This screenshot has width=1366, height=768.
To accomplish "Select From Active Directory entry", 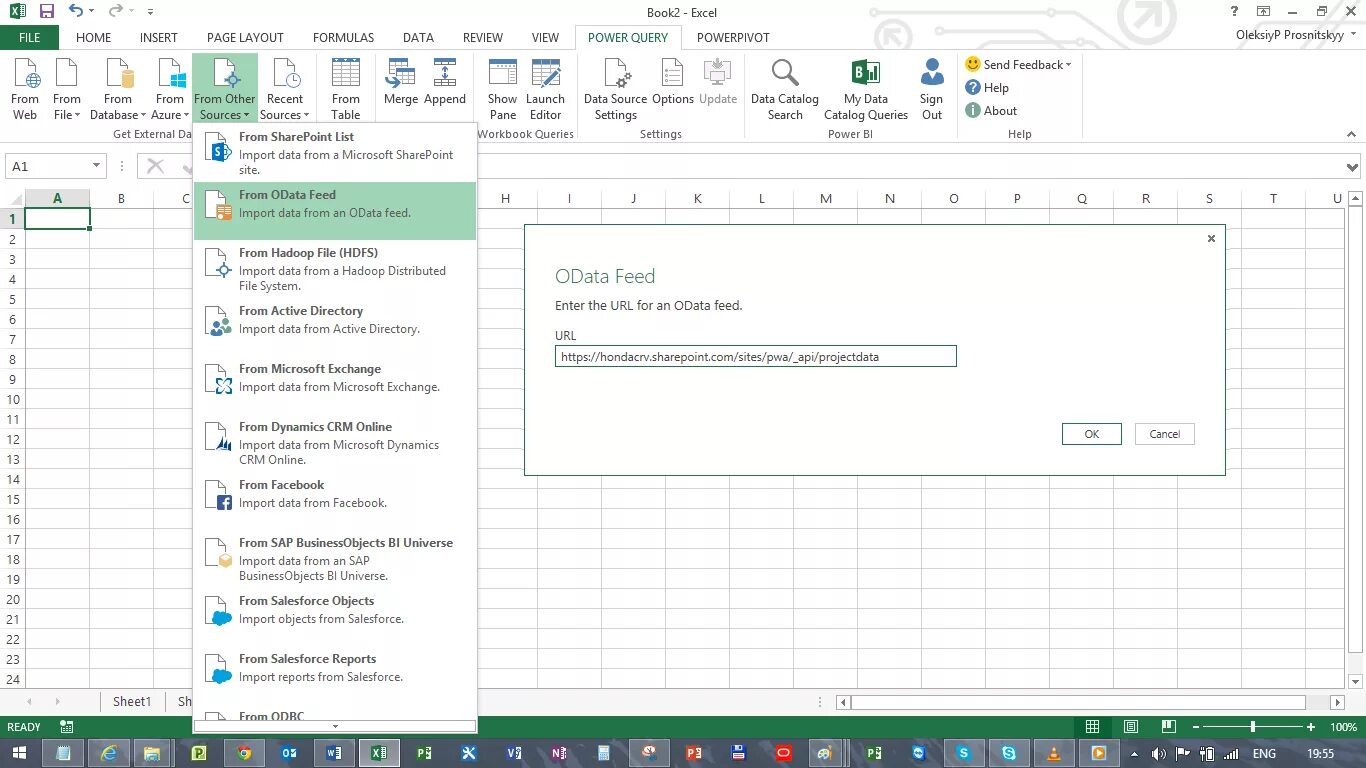I will (x=335, y=326).
